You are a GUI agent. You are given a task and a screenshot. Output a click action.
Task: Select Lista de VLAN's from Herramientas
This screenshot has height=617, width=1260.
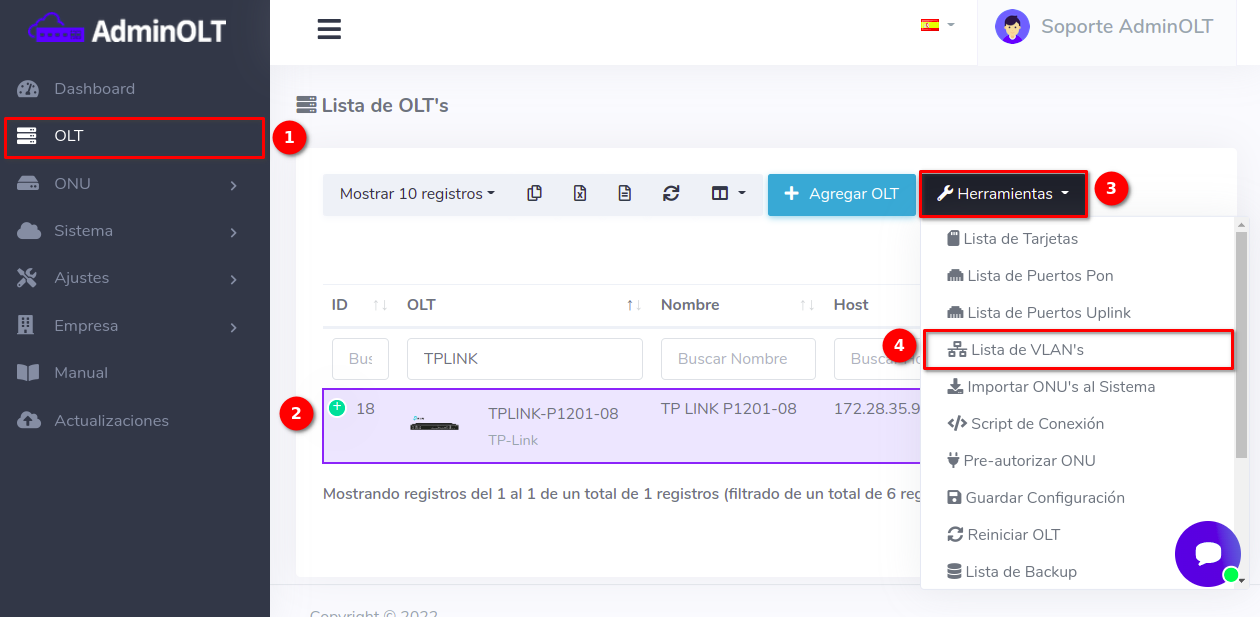tap(1027, 350)
